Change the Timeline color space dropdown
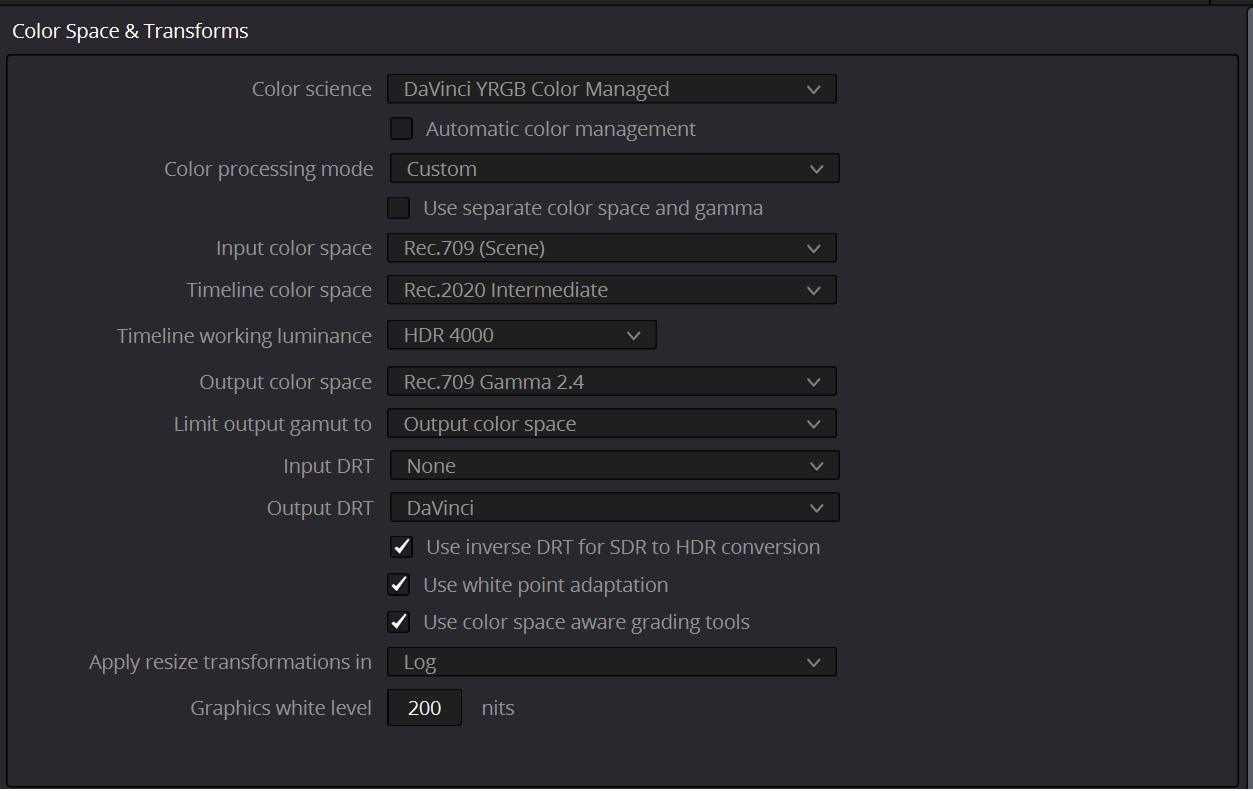Viewport: 1253px width, 791px height. [x=612, y=290]
